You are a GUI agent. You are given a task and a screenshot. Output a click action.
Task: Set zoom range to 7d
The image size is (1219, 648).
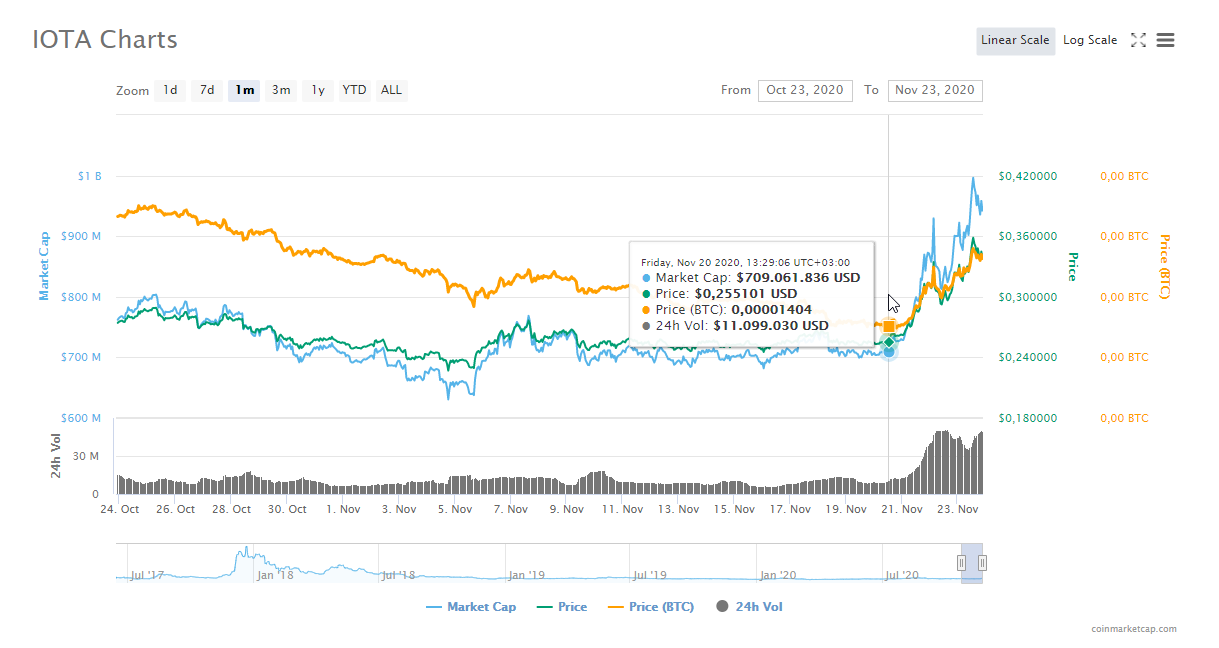[207, 90]
